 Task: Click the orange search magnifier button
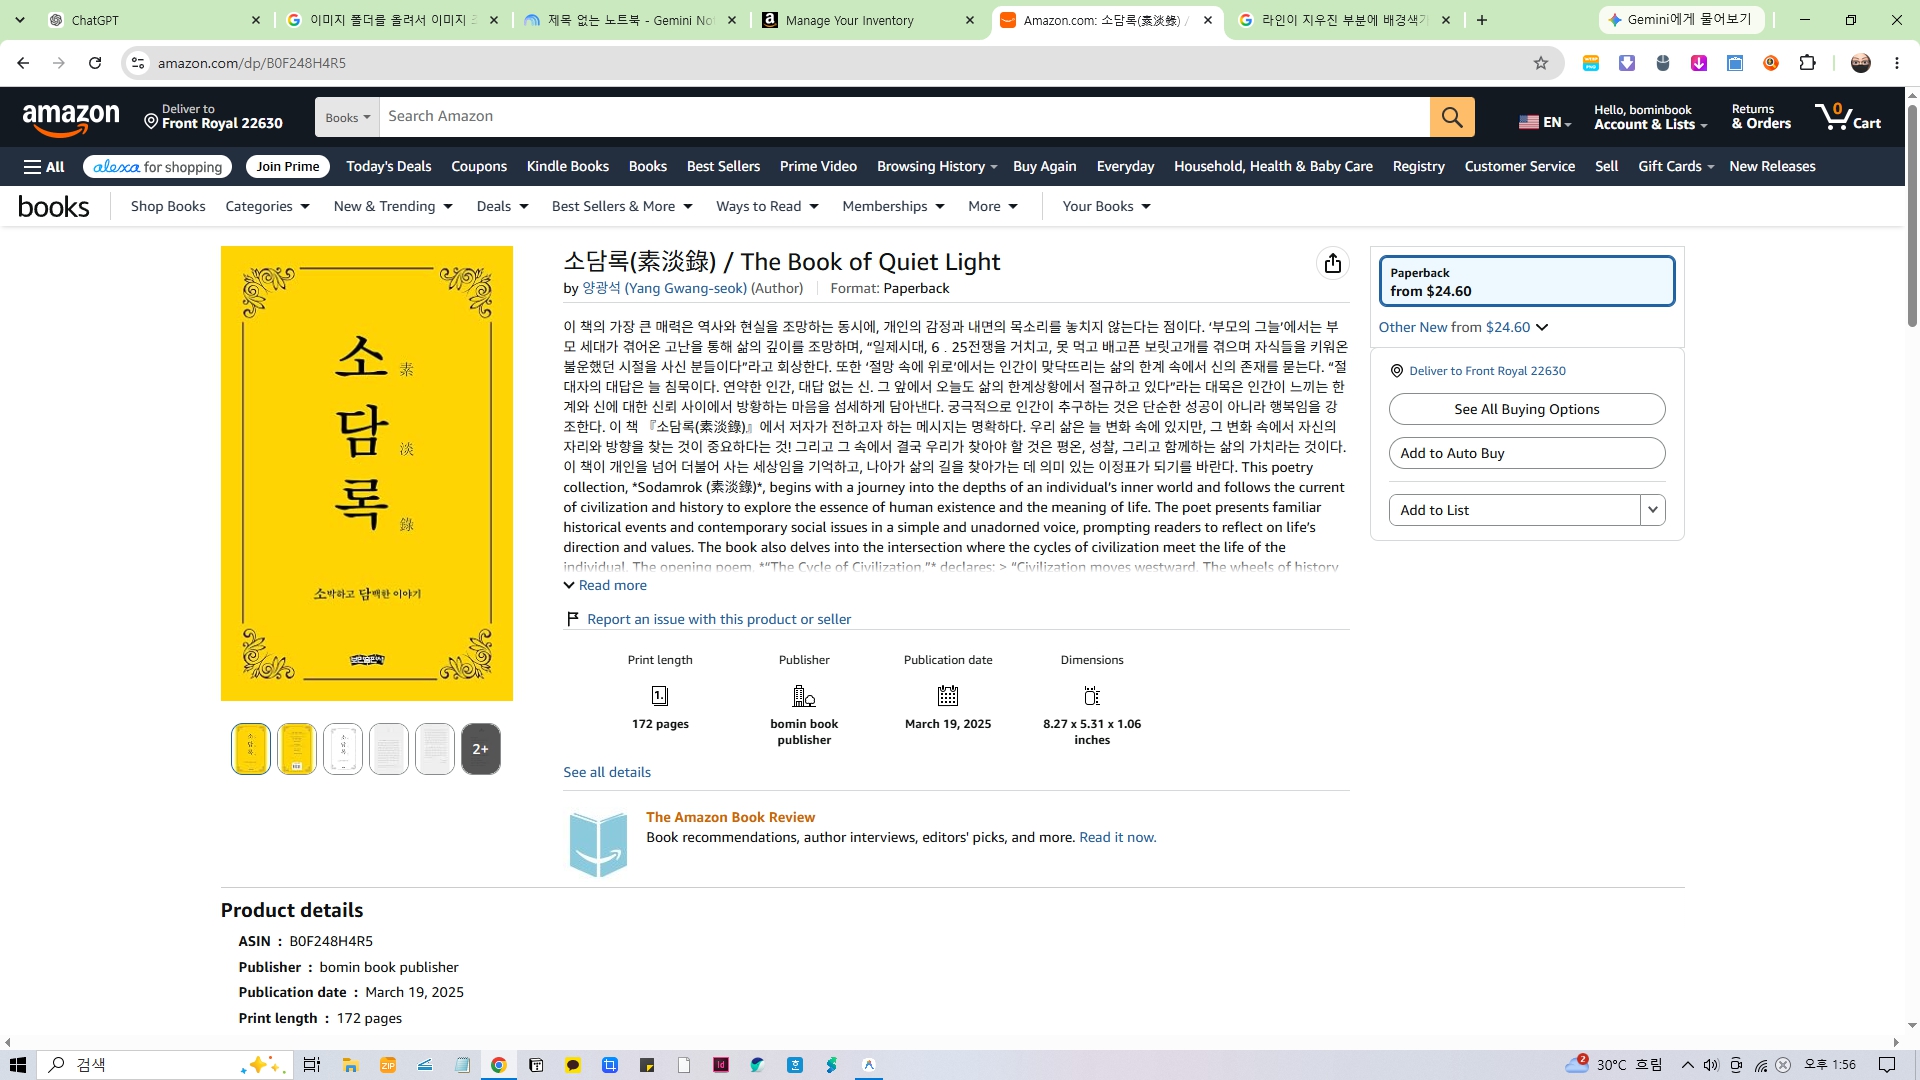[1452, 117]
